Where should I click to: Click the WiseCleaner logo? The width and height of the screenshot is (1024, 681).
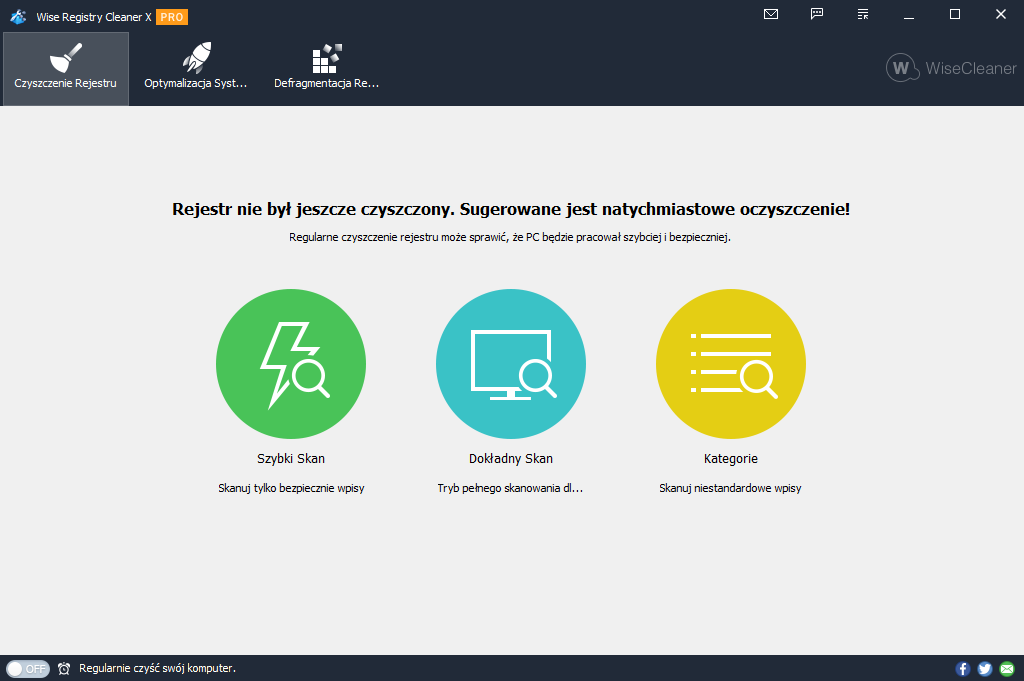pos(951,68)
